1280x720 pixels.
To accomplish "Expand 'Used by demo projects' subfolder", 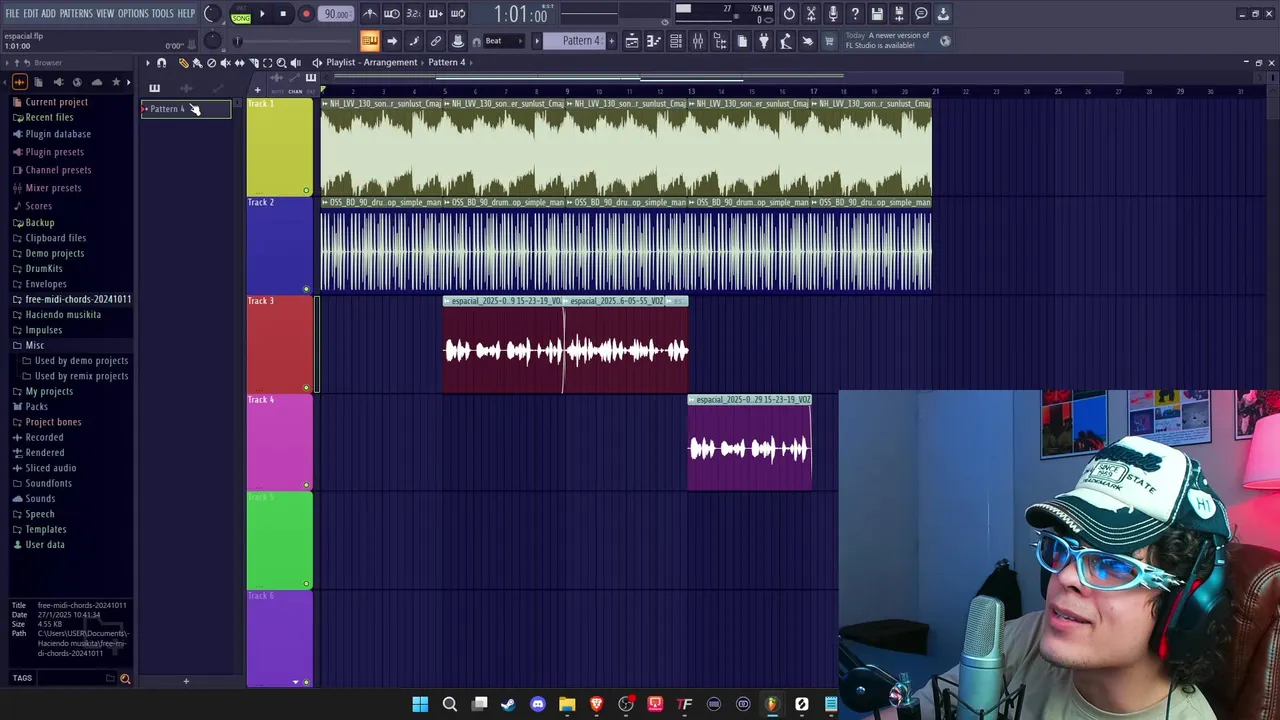I will 81,361.
